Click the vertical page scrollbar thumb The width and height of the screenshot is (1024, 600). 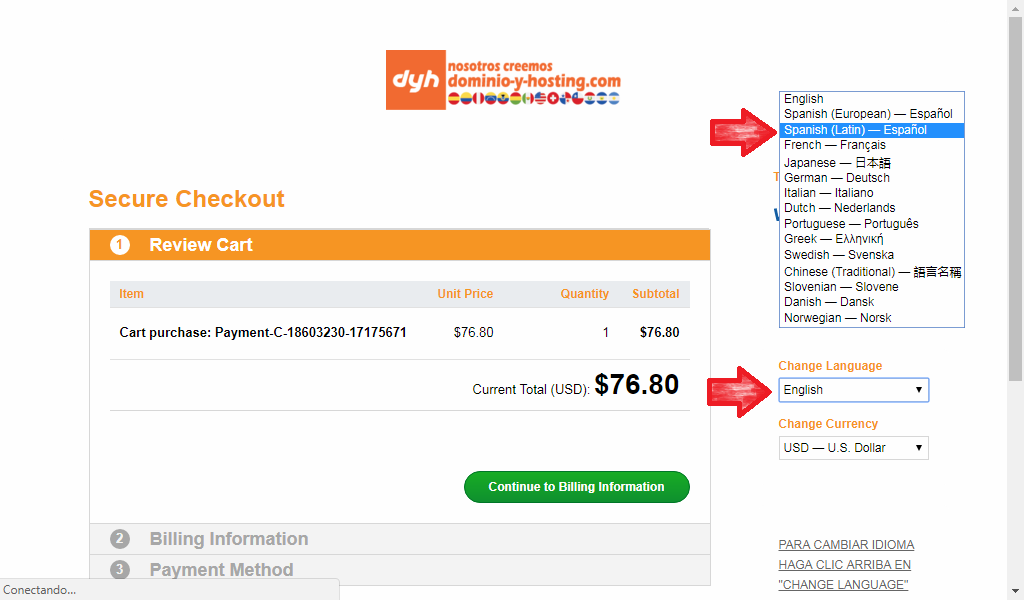[1015, 199]
